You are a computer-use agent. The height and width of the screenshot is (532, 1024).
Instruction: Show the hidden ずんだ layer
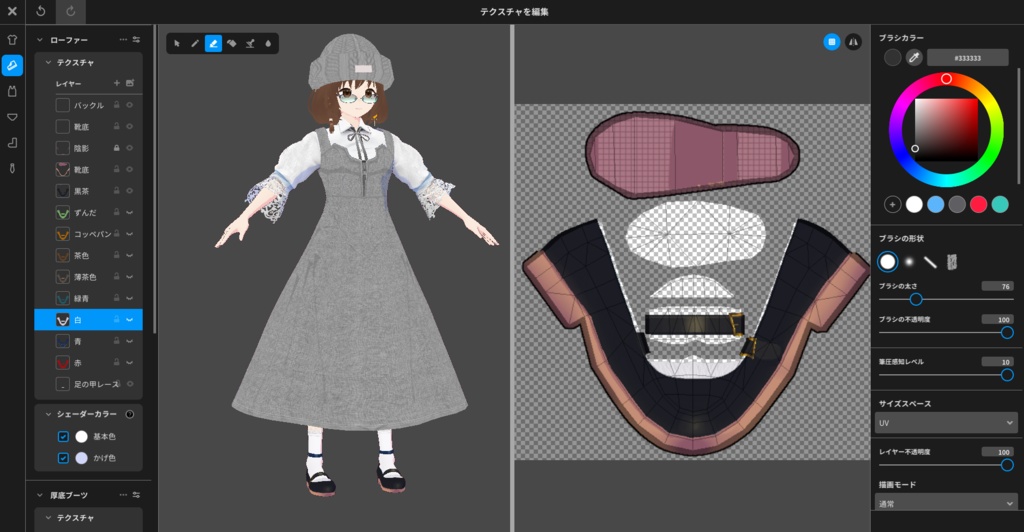pyautogui.click(x=129, y=213)
